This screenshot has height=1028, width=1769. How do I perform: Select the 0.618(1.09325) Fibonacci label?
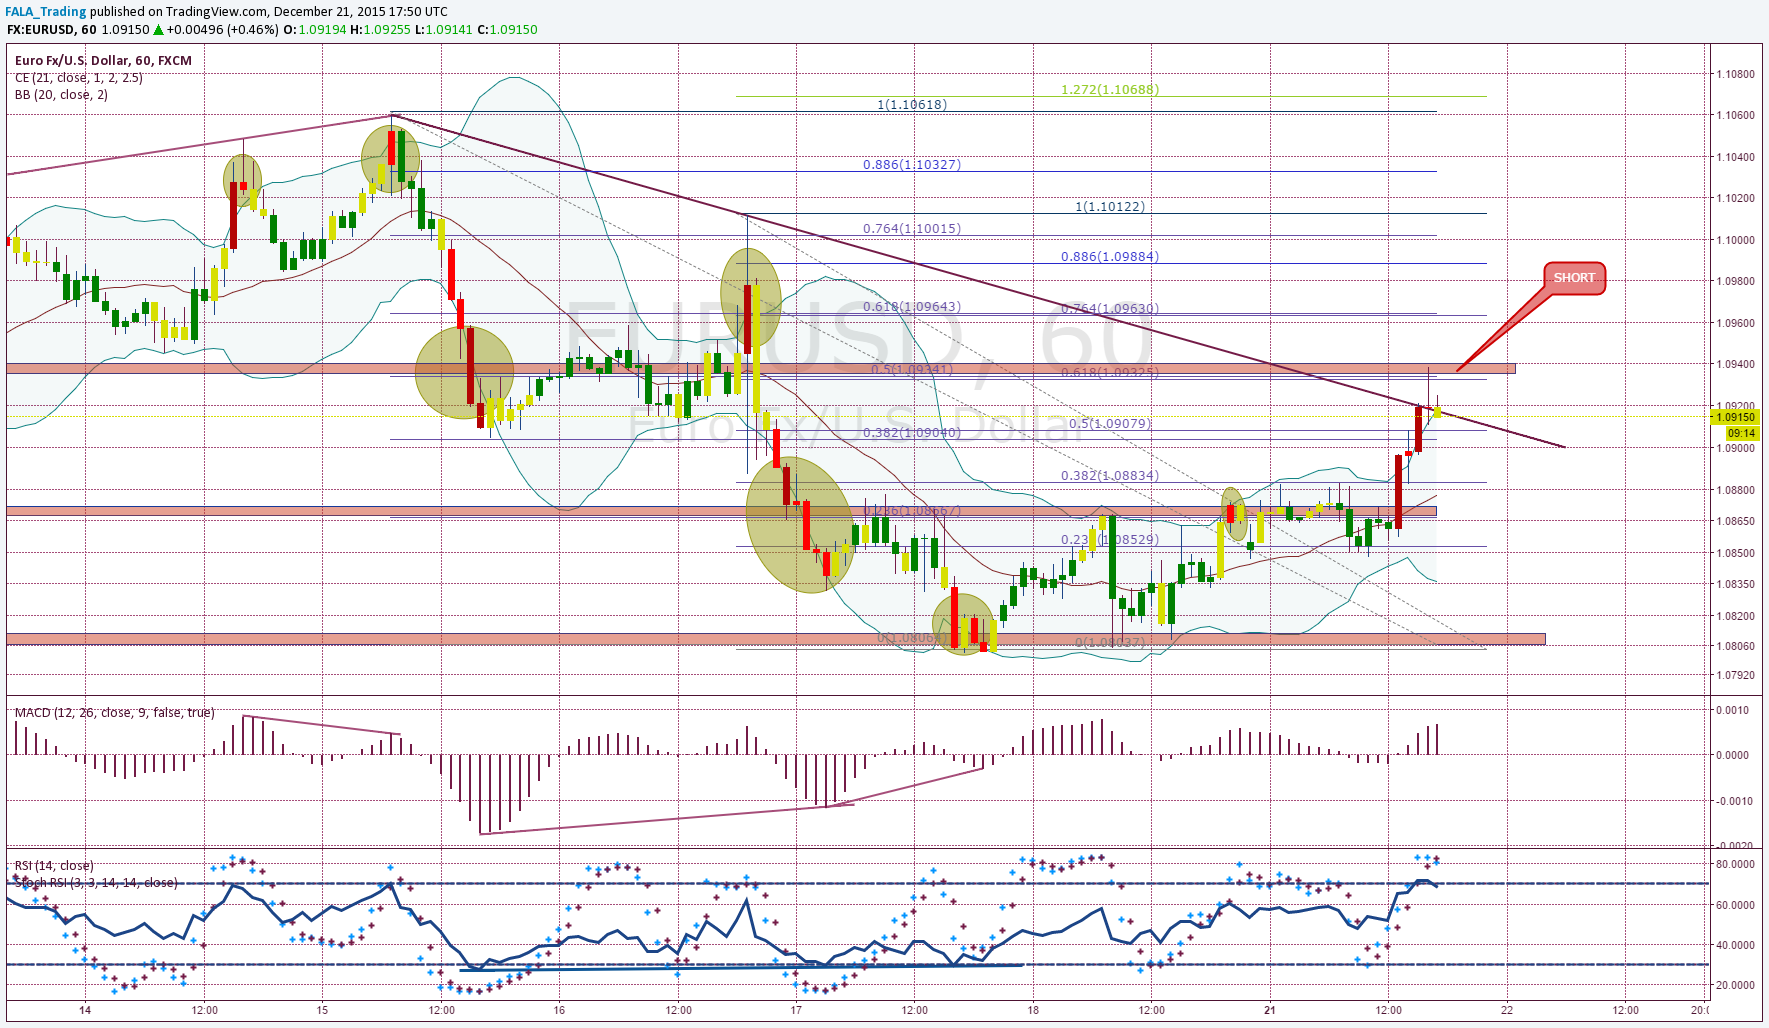1110,372
